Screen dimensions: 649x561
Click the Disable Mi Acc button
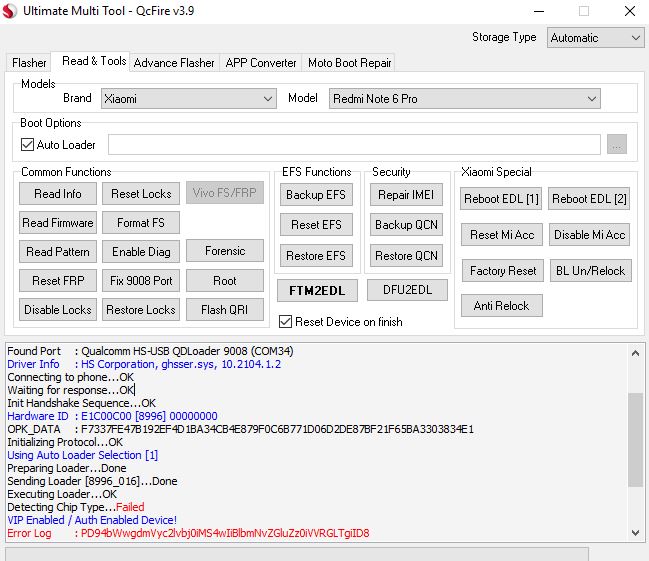pos(589,235)
